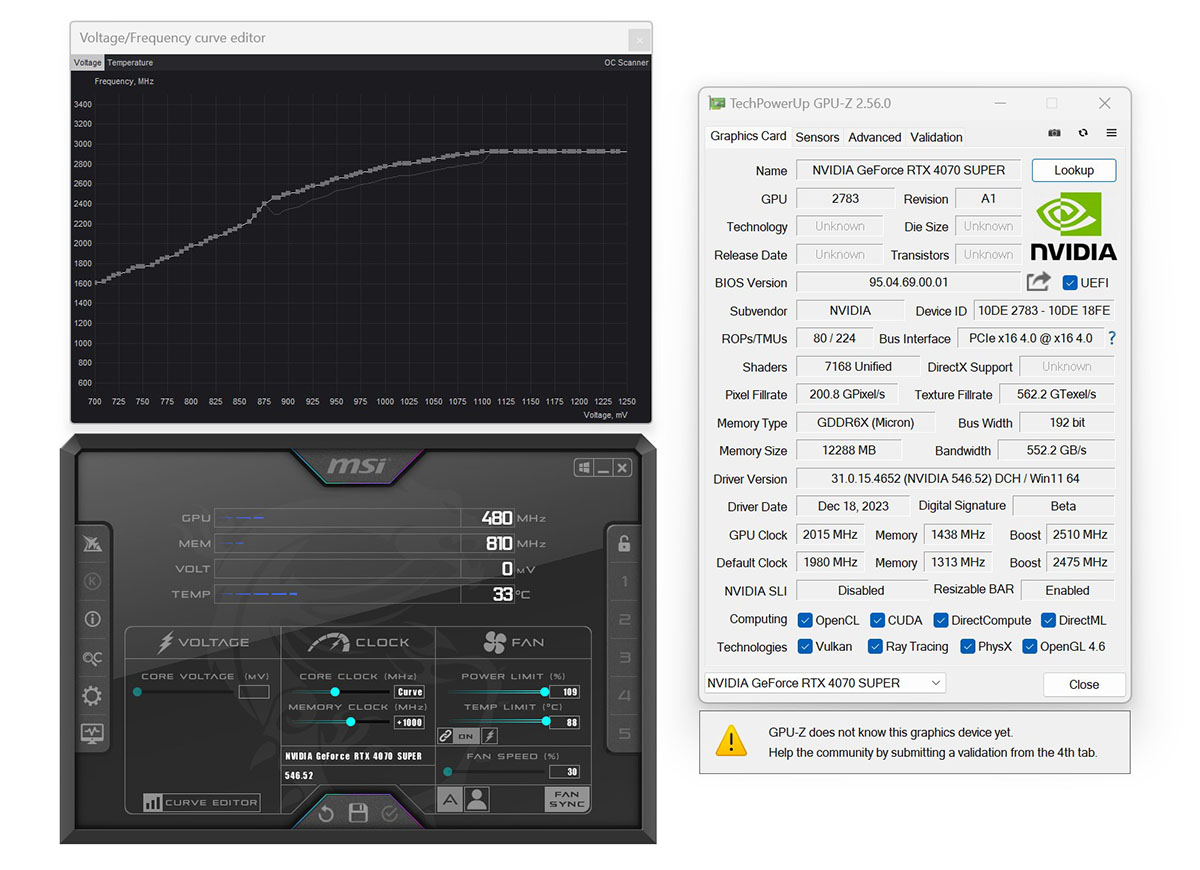Click the GPU-Z Close button
Image resolution: width=1200 pixels, height=870 pixels.
(1084, 684)
